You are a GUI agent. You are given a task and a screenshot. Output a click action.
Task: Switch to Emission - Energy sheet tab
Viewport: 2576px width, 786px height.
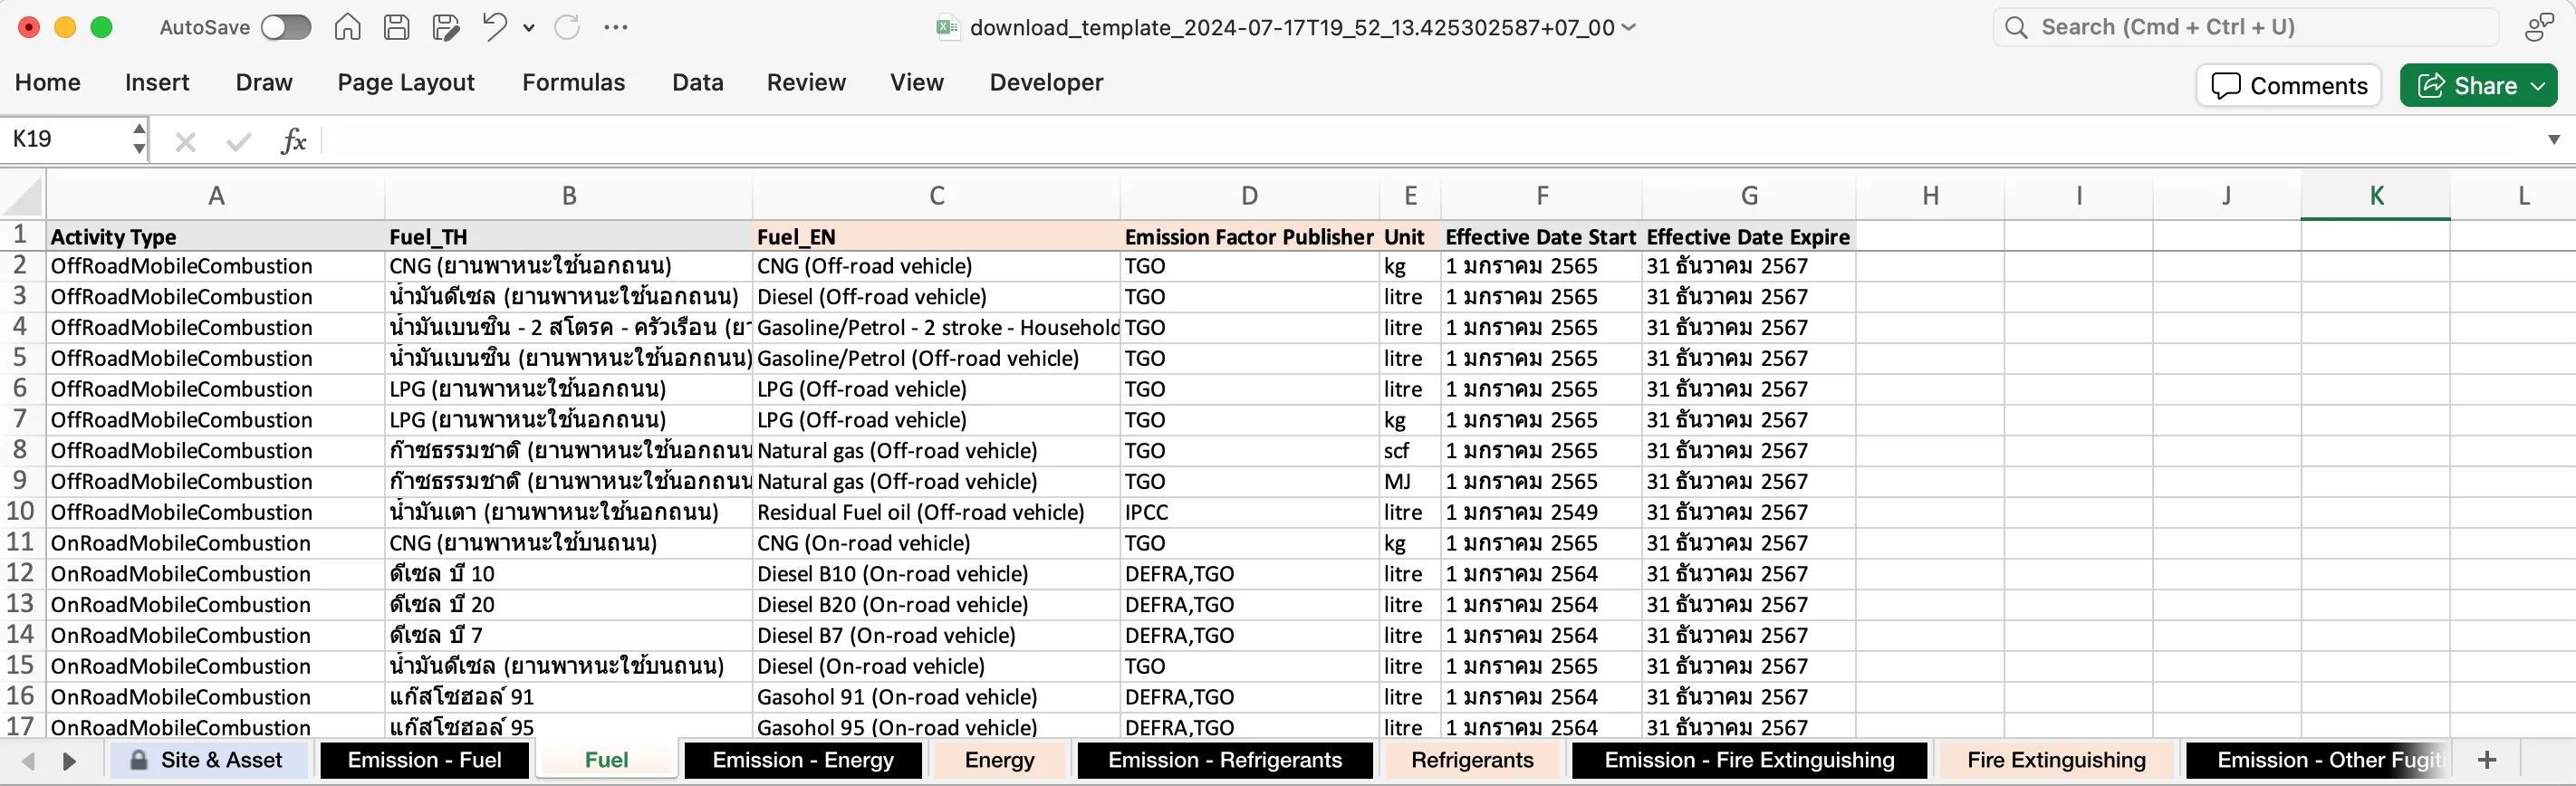pyautogui.click(x=802, y=760)
